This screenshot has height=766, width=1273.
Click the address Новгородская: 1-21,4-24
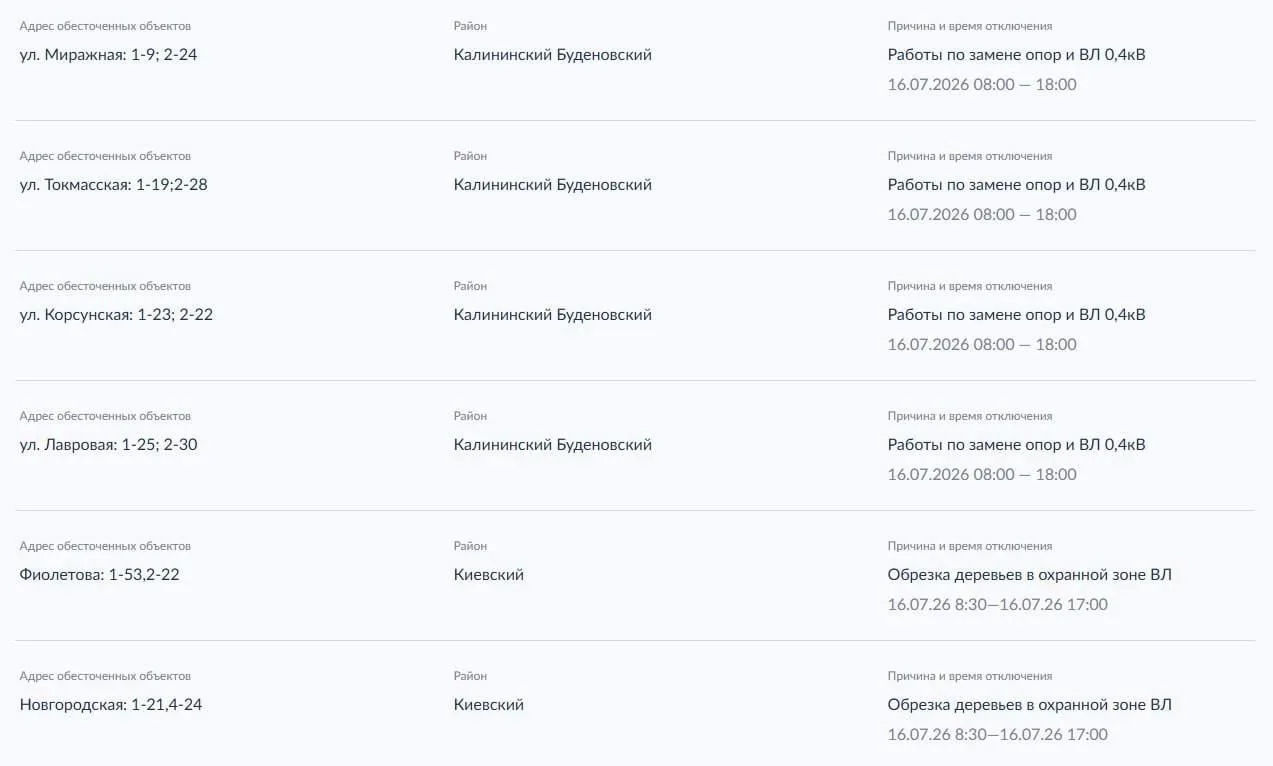[111, 705]
